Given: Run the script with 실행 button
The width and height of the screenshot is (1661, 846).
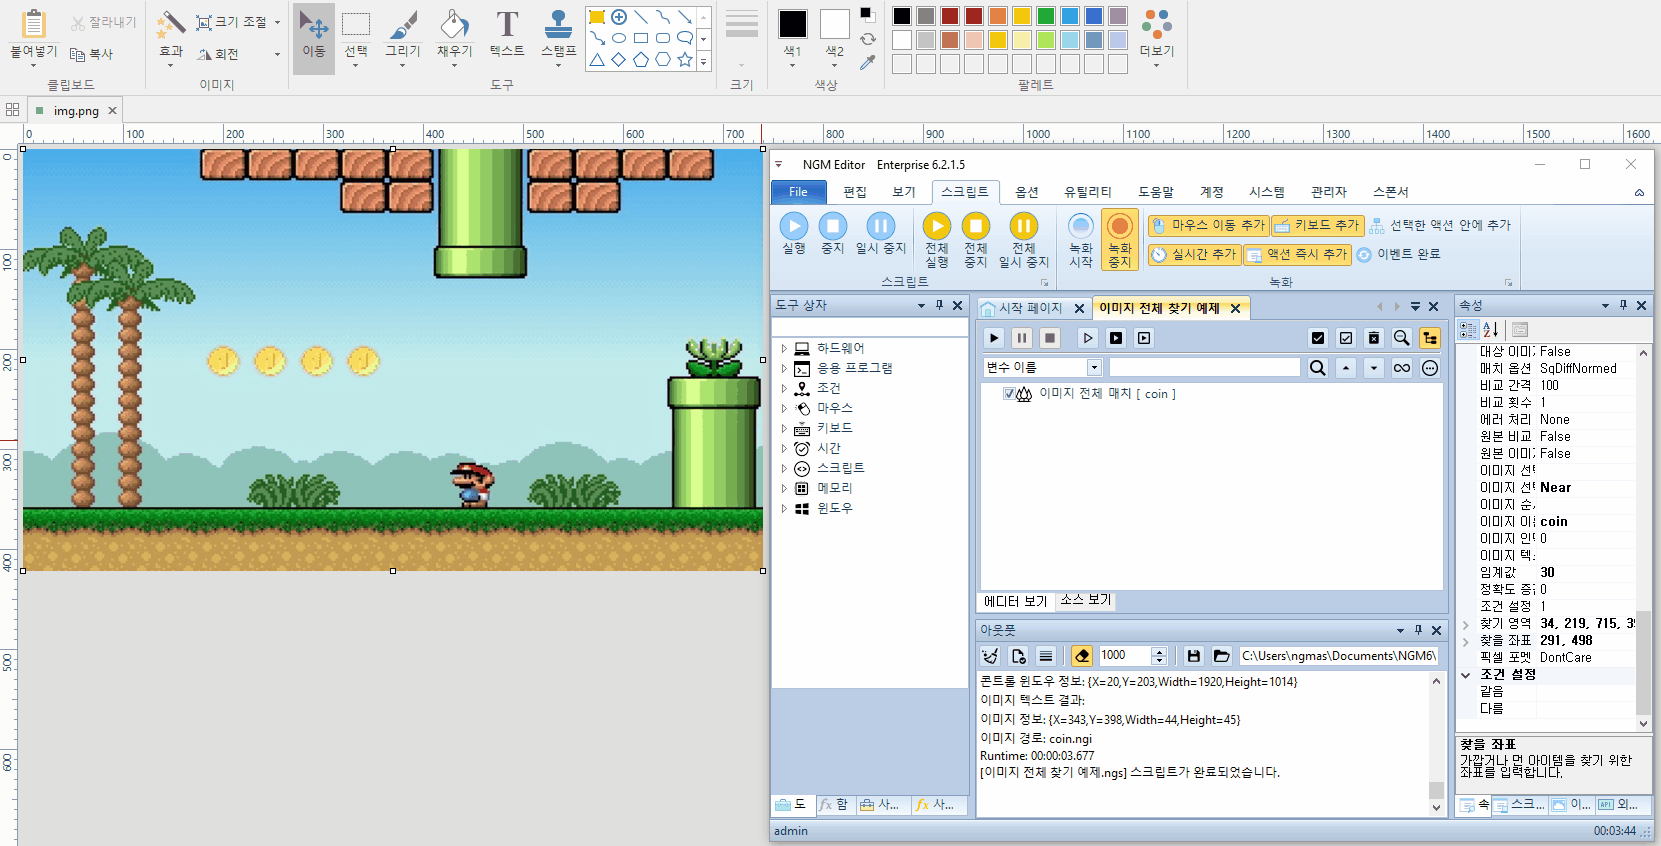Looking at the screenshot, I should pos(794,234).
